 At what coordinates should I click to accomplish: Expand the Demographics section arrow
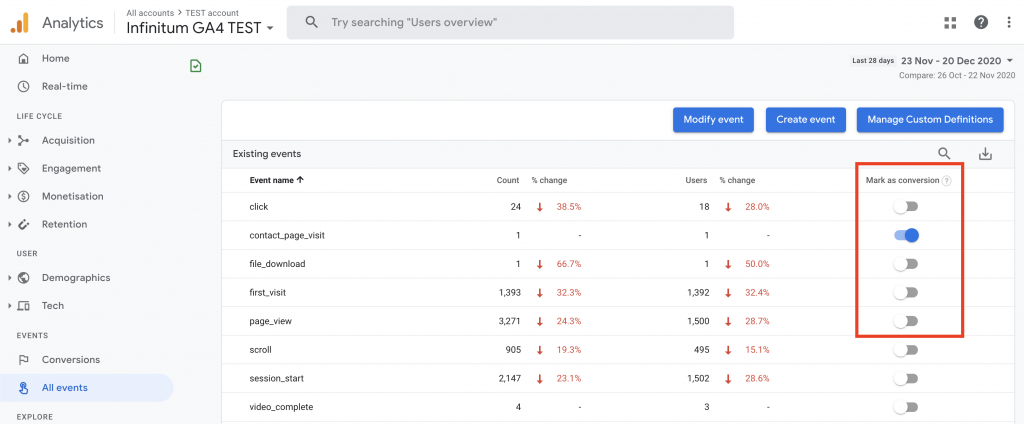(10, 278)
